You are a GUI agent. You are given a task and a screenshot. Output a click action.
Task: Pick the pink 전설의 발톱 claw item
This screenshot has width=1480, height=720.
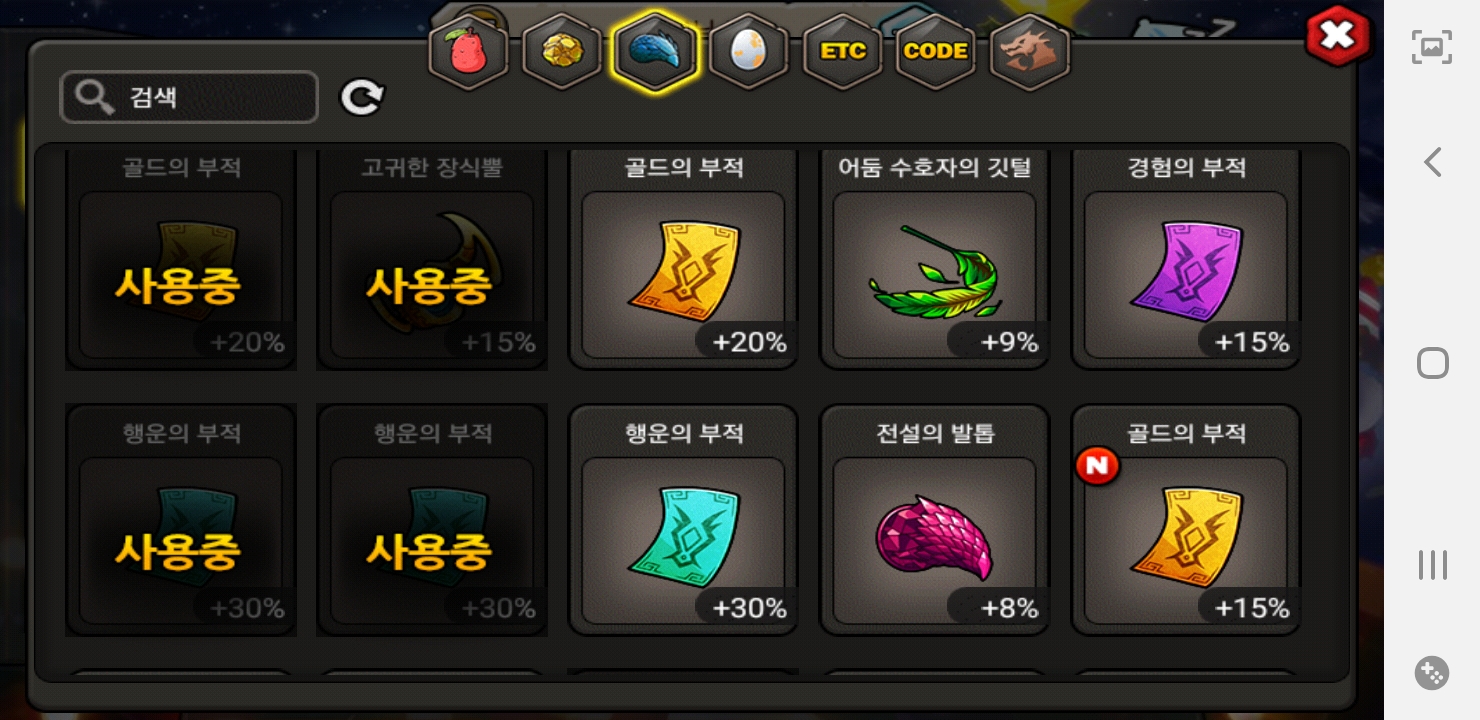point(935,520)
